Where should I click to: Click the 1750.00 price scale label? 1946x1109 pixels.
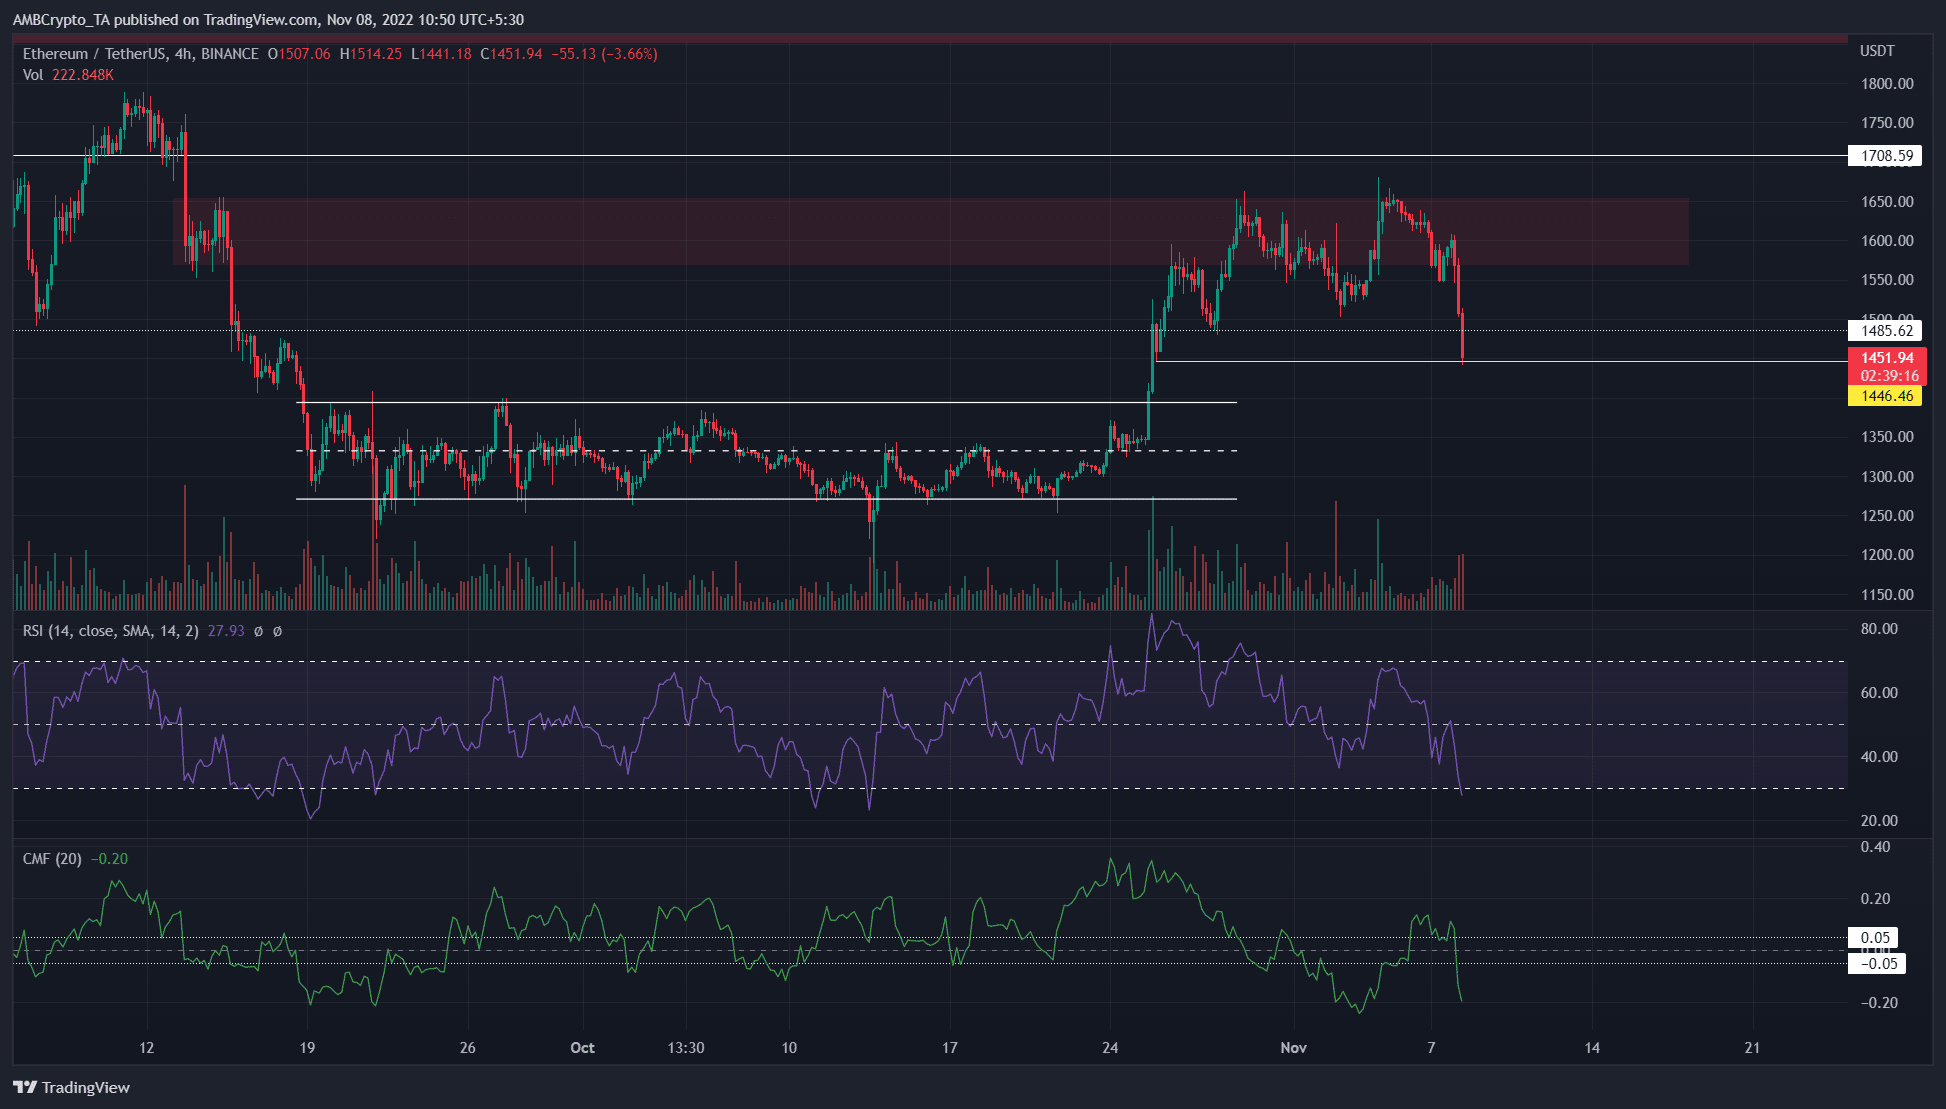[x=1887, y=123]
